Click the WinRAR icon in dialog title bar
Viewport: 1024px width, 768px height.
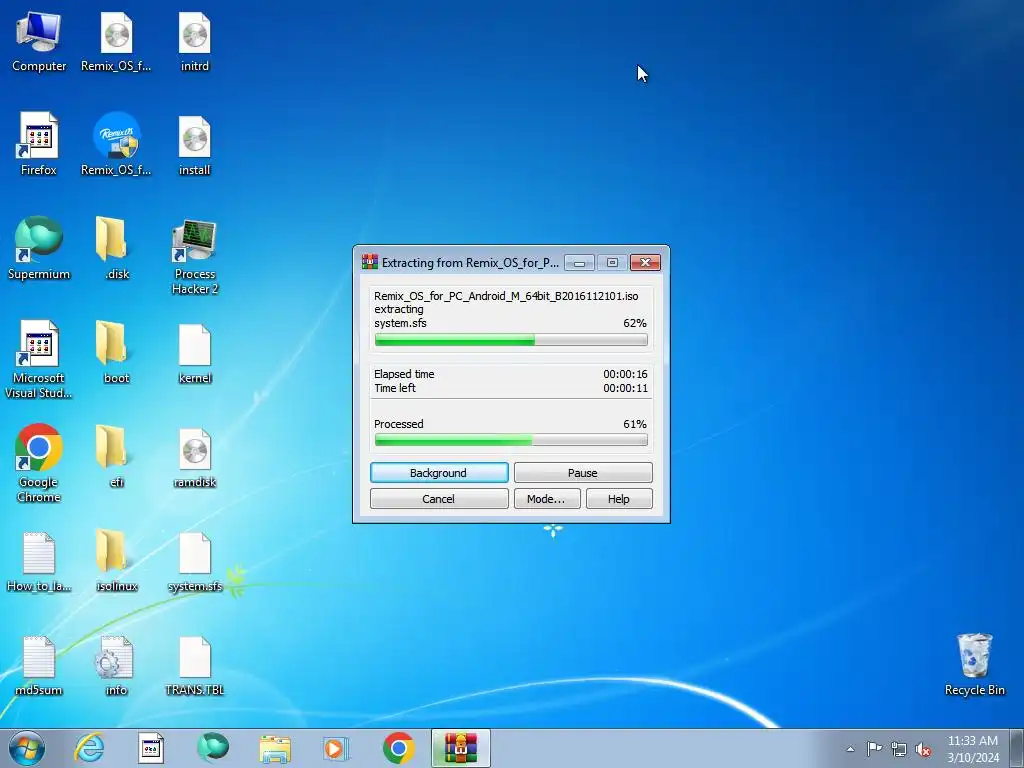click(370, 262)
